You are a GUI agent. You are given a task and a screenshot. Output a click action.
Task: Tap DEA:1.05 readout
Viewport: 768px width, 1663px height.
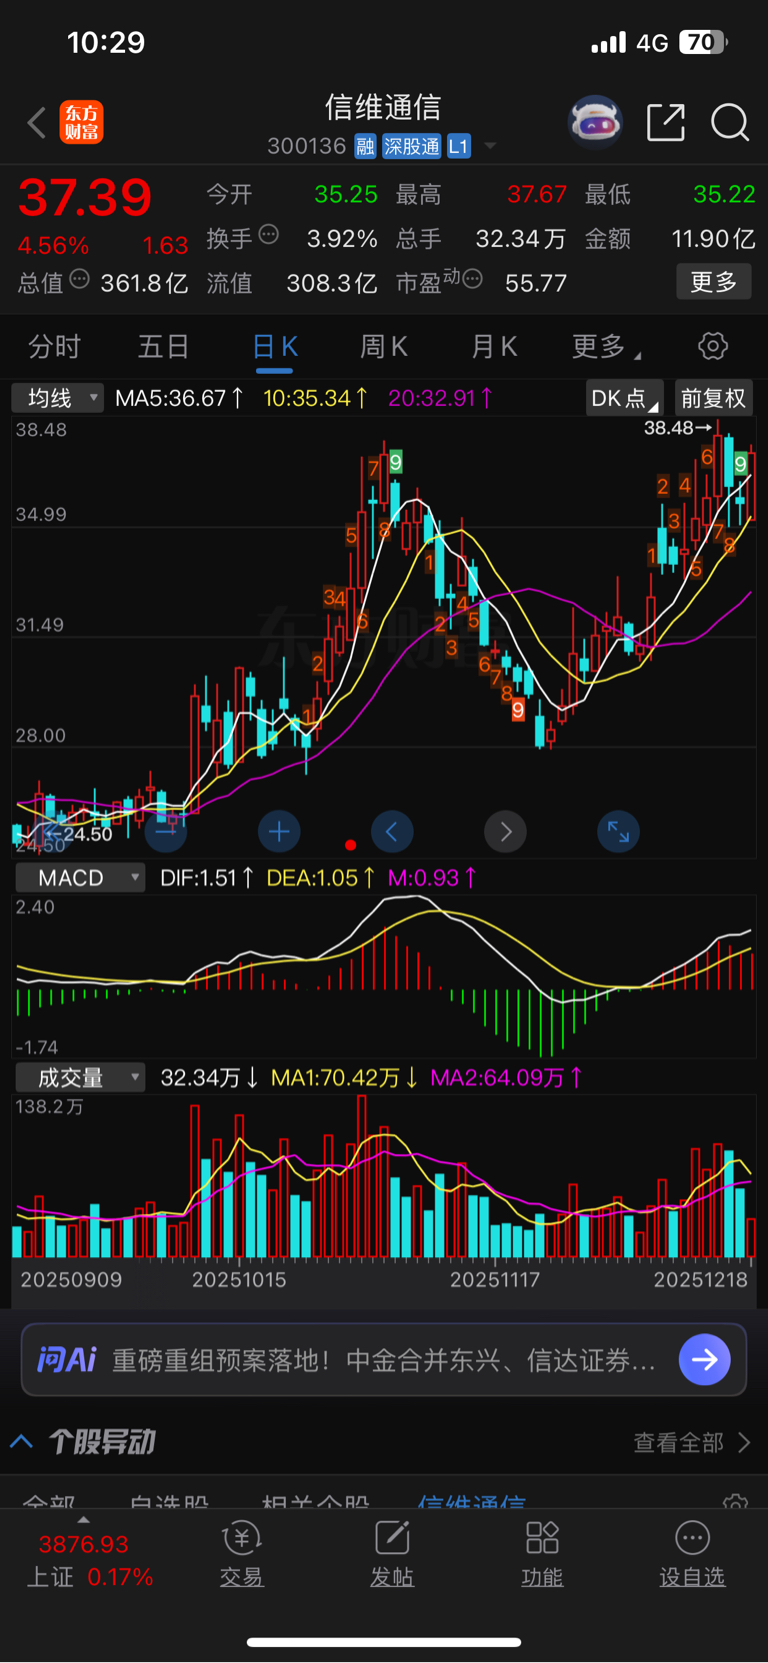coord(320,878)
